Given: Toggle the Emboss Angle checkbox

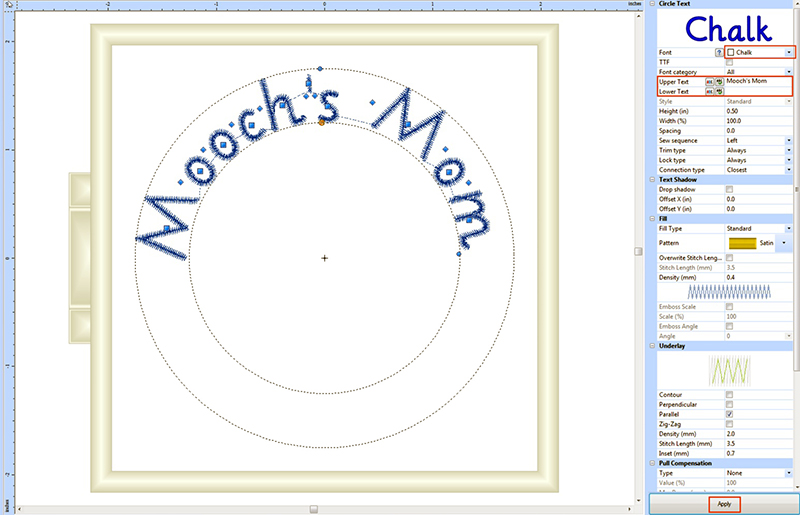Looking at the screenshot, I should coord(730,326).
